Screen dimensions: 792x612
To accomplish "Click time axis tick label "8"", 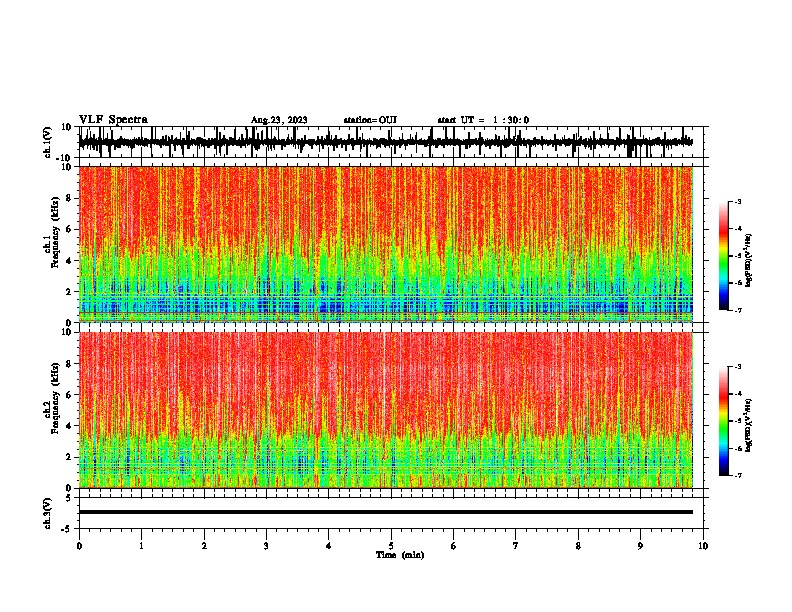I will 578,546.
